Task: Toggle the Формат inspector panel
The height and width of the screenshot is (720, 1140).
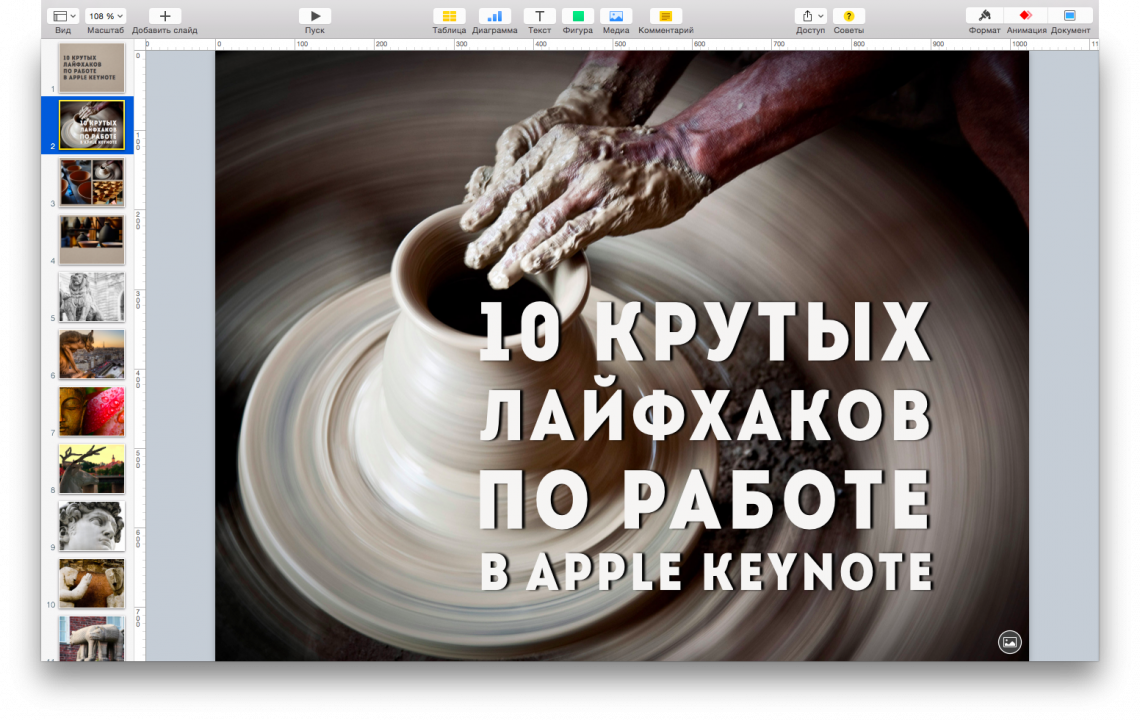Action: click(x=985, y=16)
